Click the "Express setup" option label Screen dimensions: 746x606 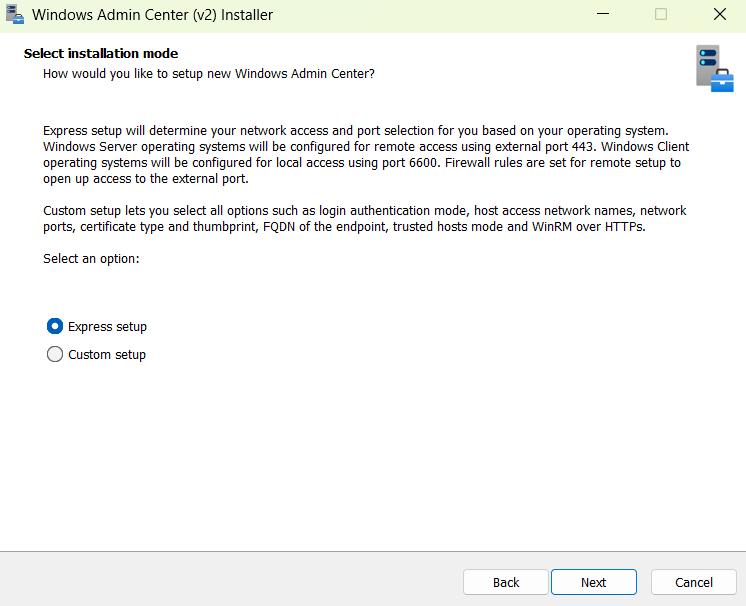click(x=107, y=327)
